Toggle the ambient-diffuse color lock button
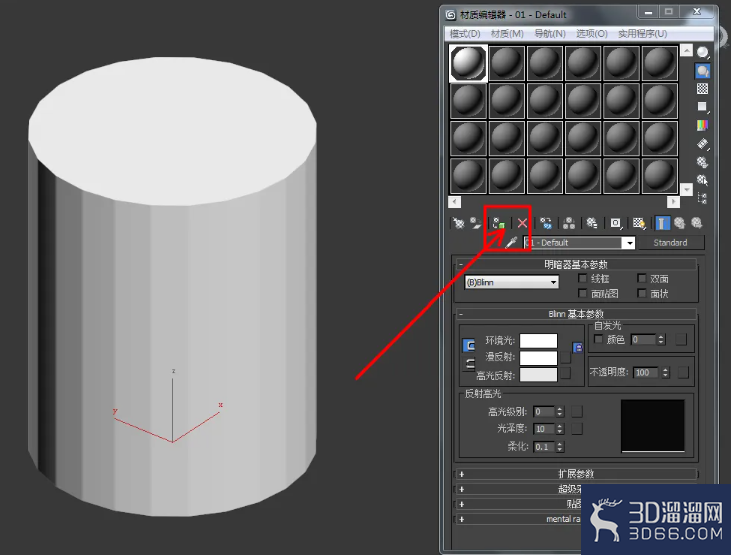The height and width of the screenshot is (555, 731). coord(469,346)
